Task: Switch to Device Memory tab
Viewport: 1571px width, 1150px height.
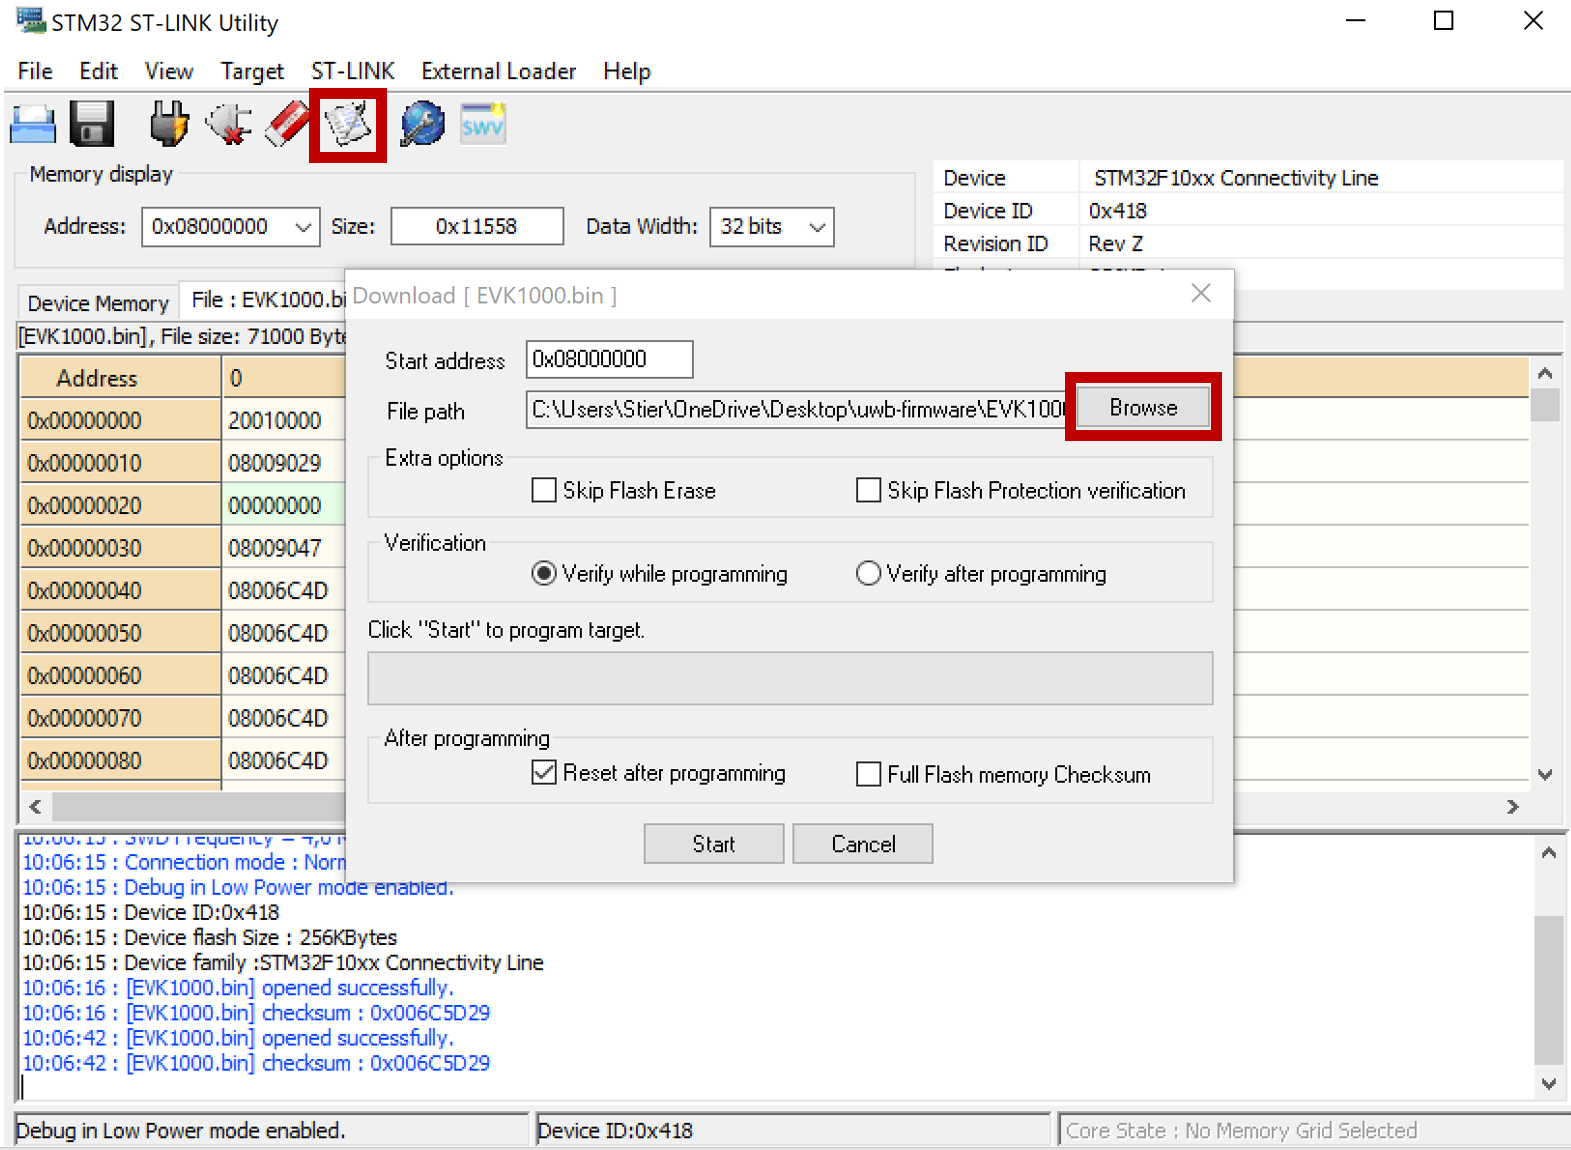Action: point(98,303)
